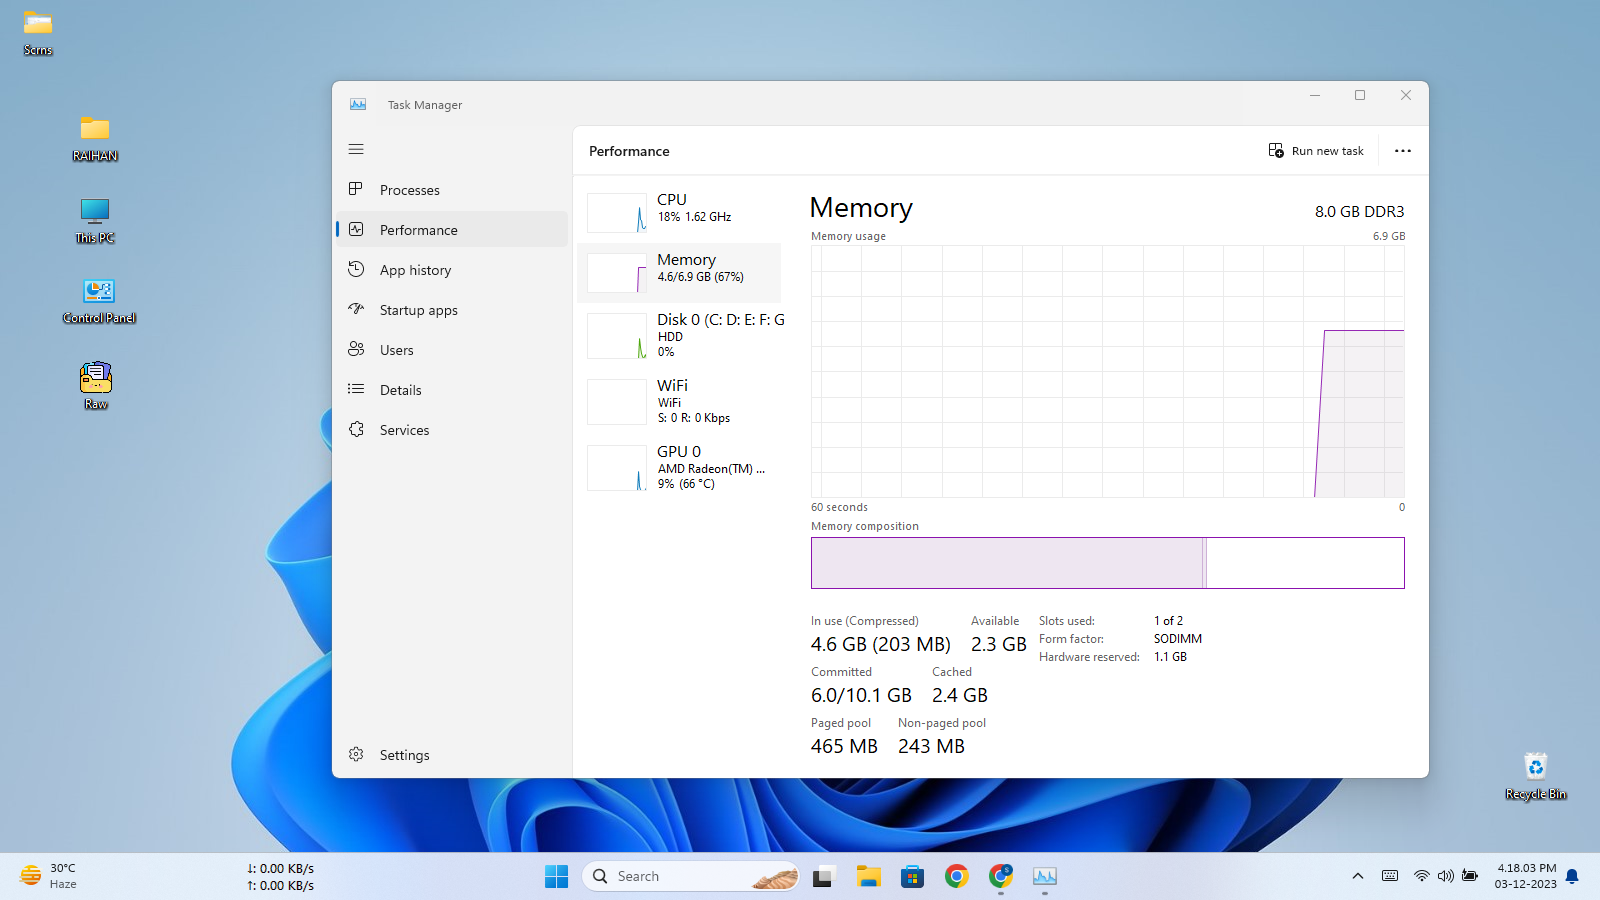Image resolution: width=1600 pixels, height=900 pixels.
Task: Select the GPU 0 AMD Radeon item
Action: pos(680,467)
